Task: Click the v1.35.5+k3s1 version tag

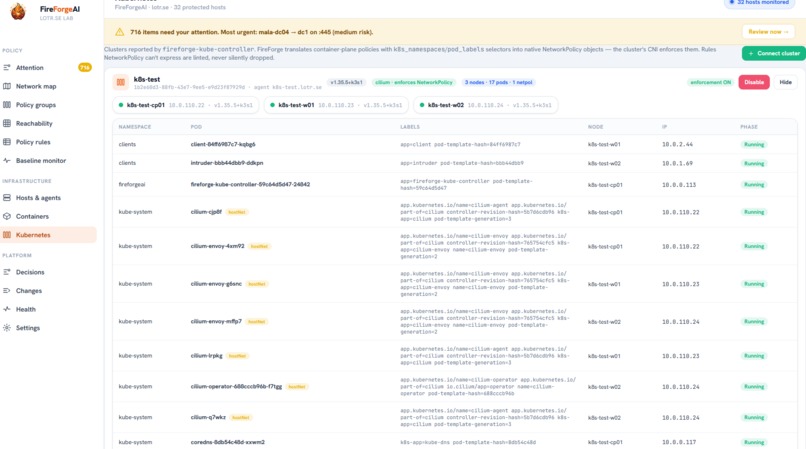Action: (346, 82)
